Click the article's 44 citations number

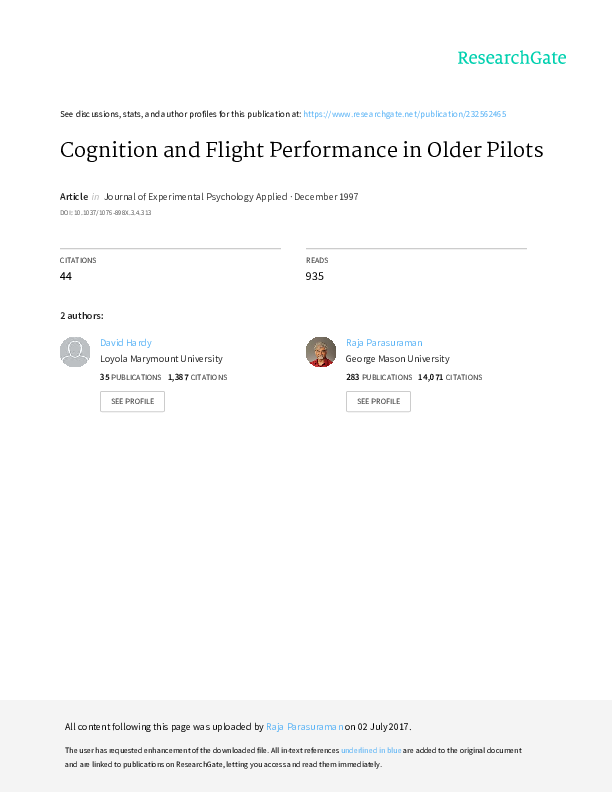[66, 276]
